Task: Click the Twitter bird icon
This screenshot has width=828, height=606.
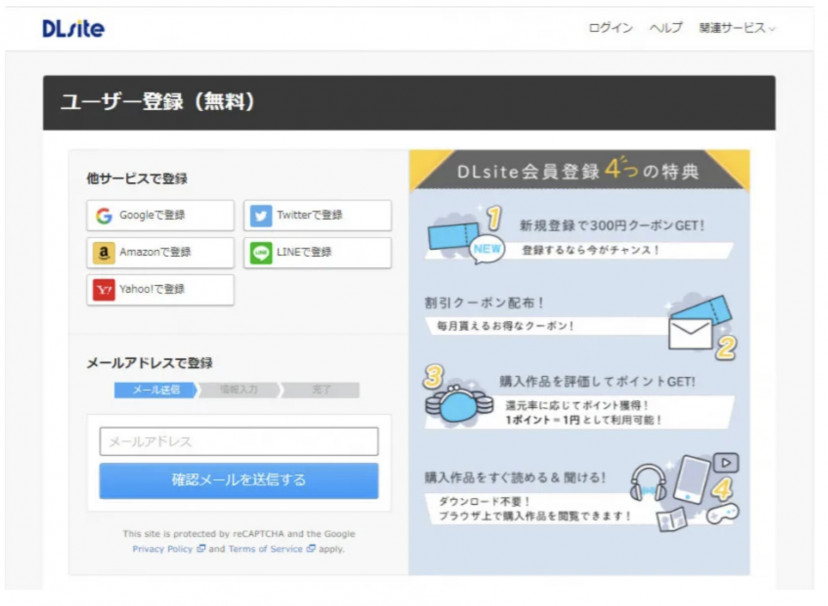Action: (x=261, y=216)
